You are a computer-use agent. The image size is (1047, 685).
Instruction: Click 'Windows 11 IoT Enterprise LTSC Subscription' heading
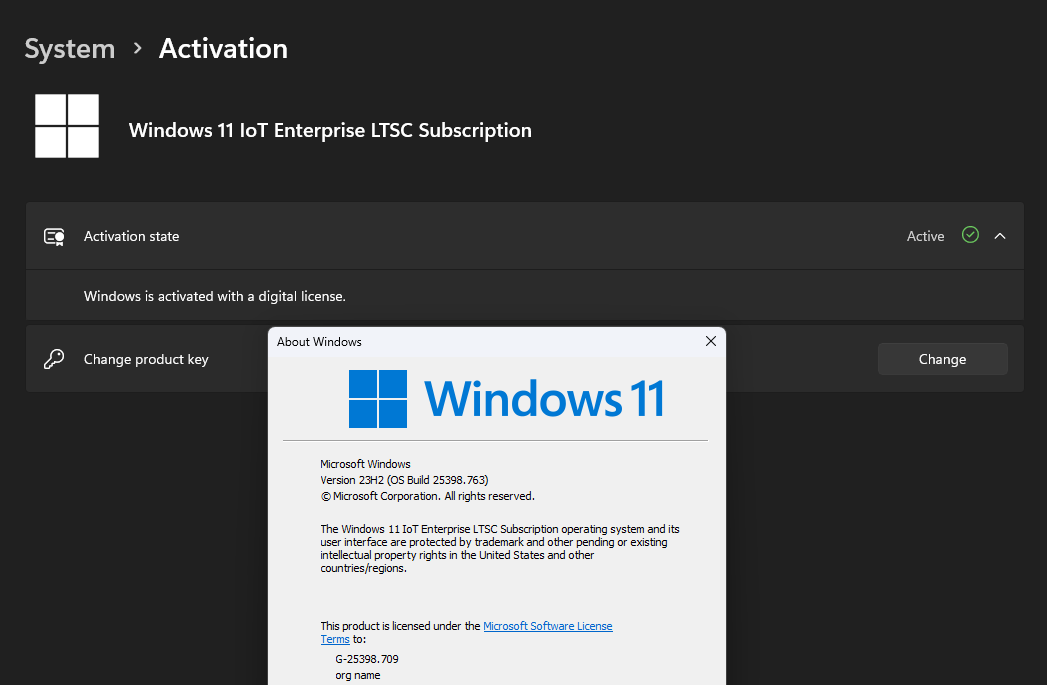tap(330, 130)
